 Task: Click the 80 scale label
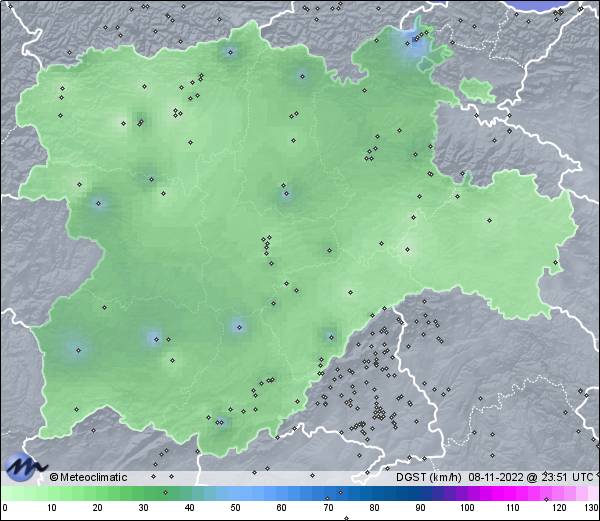click(x=374, y=508)
